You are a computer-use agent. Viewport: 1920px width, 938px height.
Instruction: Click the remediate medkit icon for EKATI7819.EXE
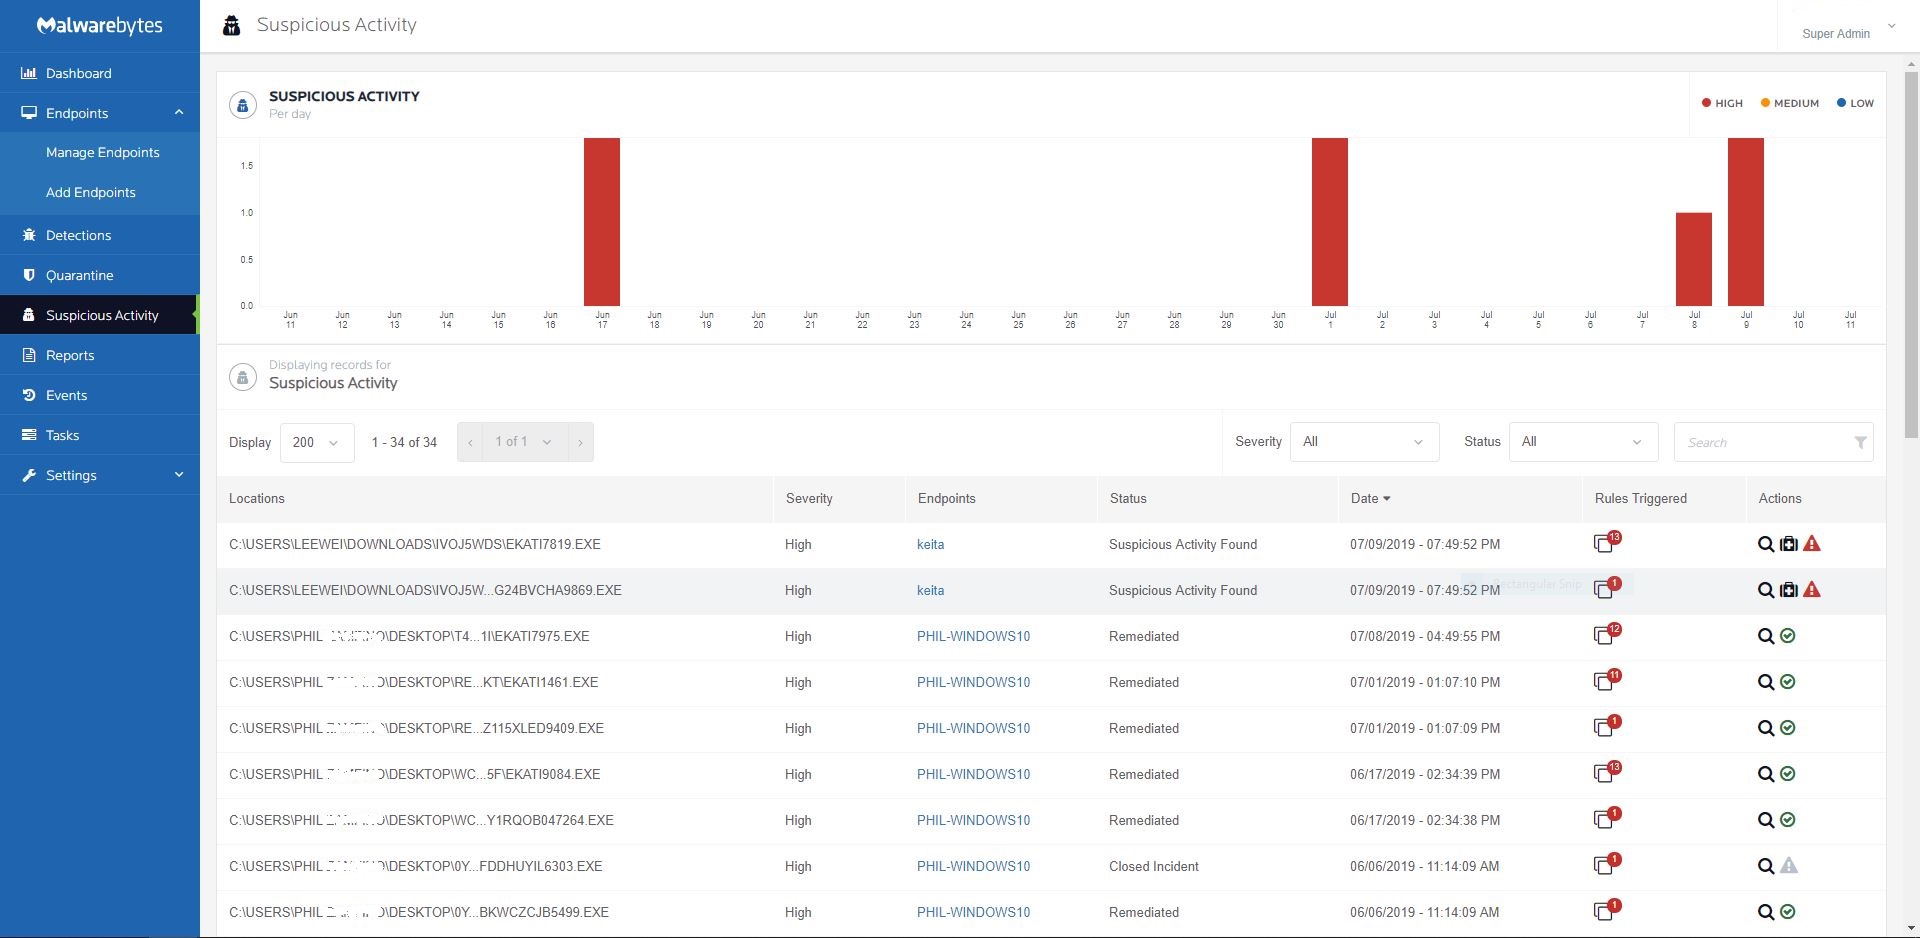pyautogui.click(x=1789, y=545)
